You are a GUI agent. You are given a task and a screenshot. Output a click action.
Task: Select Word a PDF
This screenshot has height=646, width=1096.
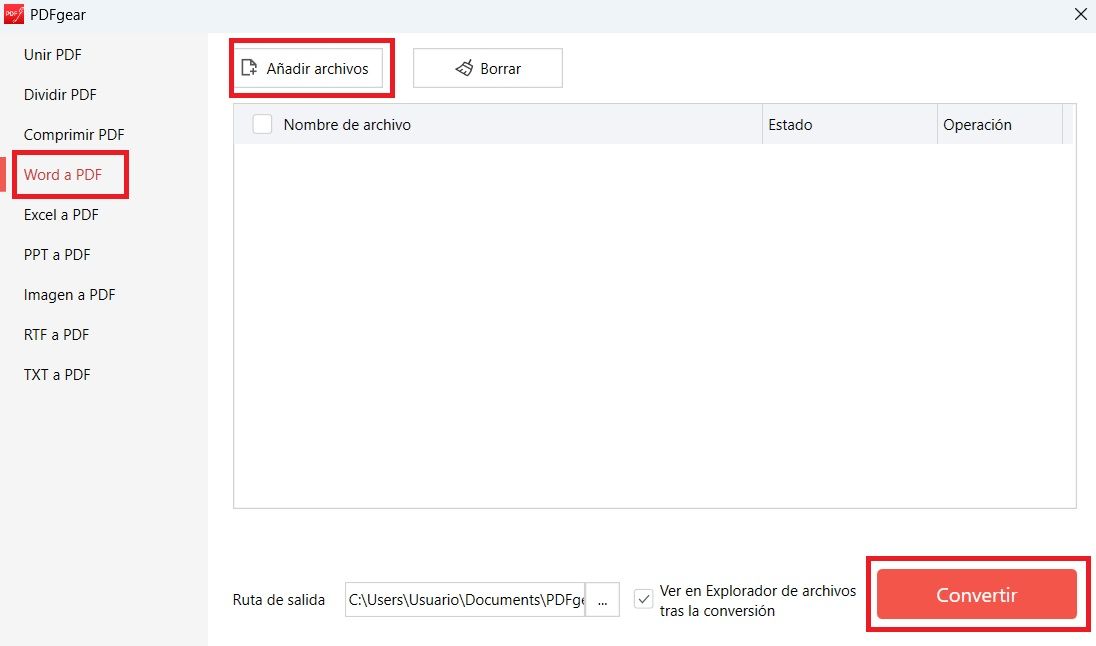64,174
